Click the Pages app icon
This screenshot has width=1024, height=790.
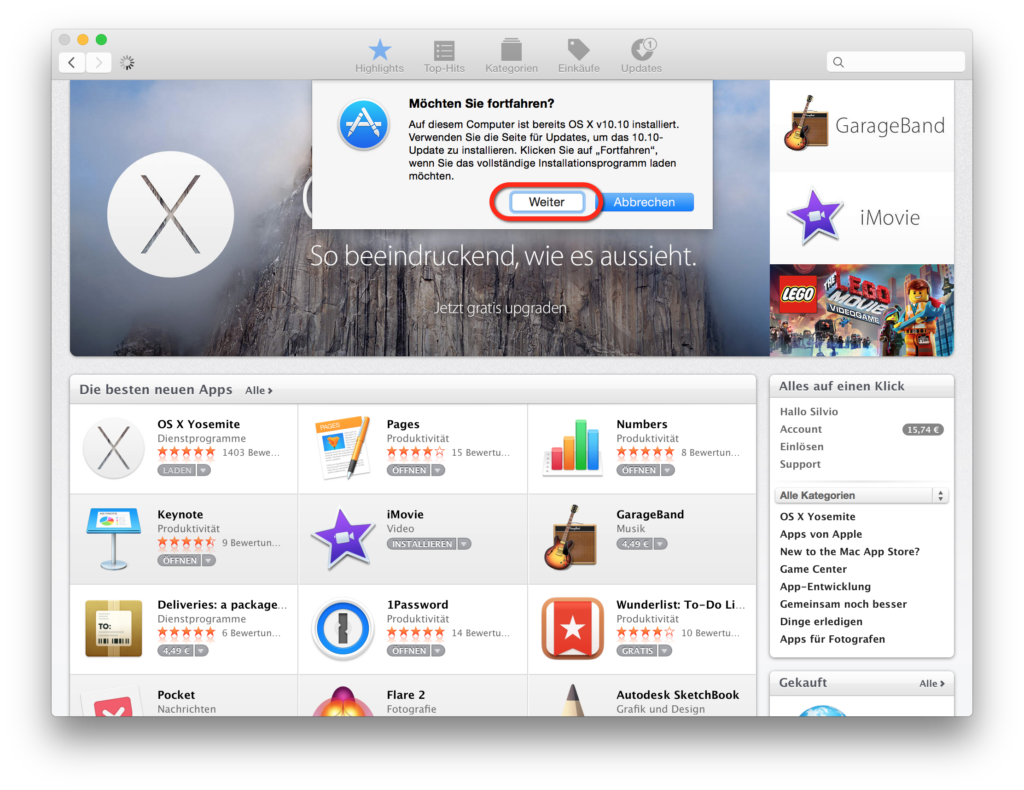(342, 449)
